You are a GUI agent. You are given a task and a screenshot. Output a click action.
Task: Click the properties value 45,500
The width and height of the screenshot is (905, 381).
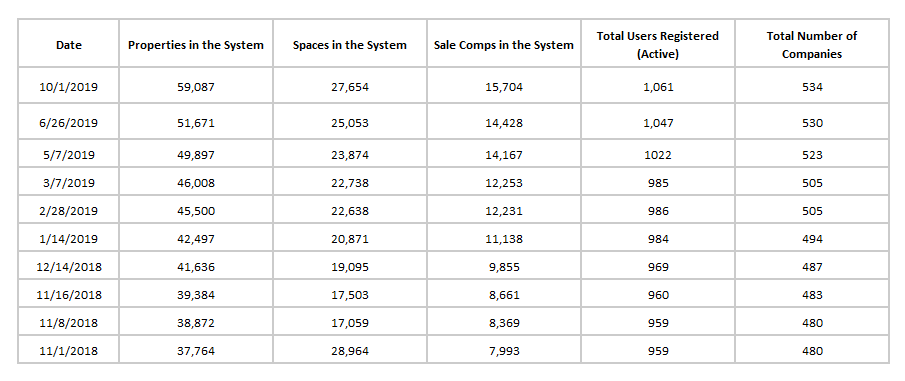pyautogui.click(x=196, y=211)
